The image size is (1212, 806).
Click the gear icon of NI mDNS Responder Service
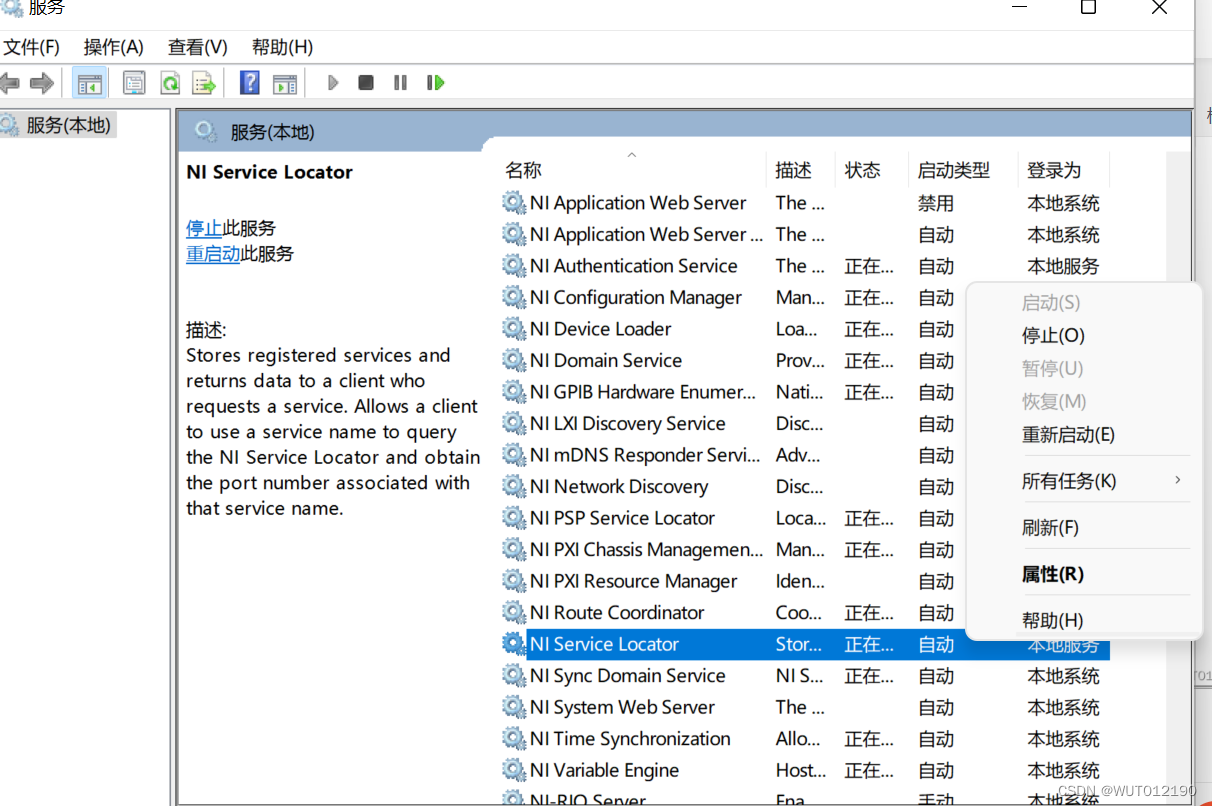tap(514, 455)
